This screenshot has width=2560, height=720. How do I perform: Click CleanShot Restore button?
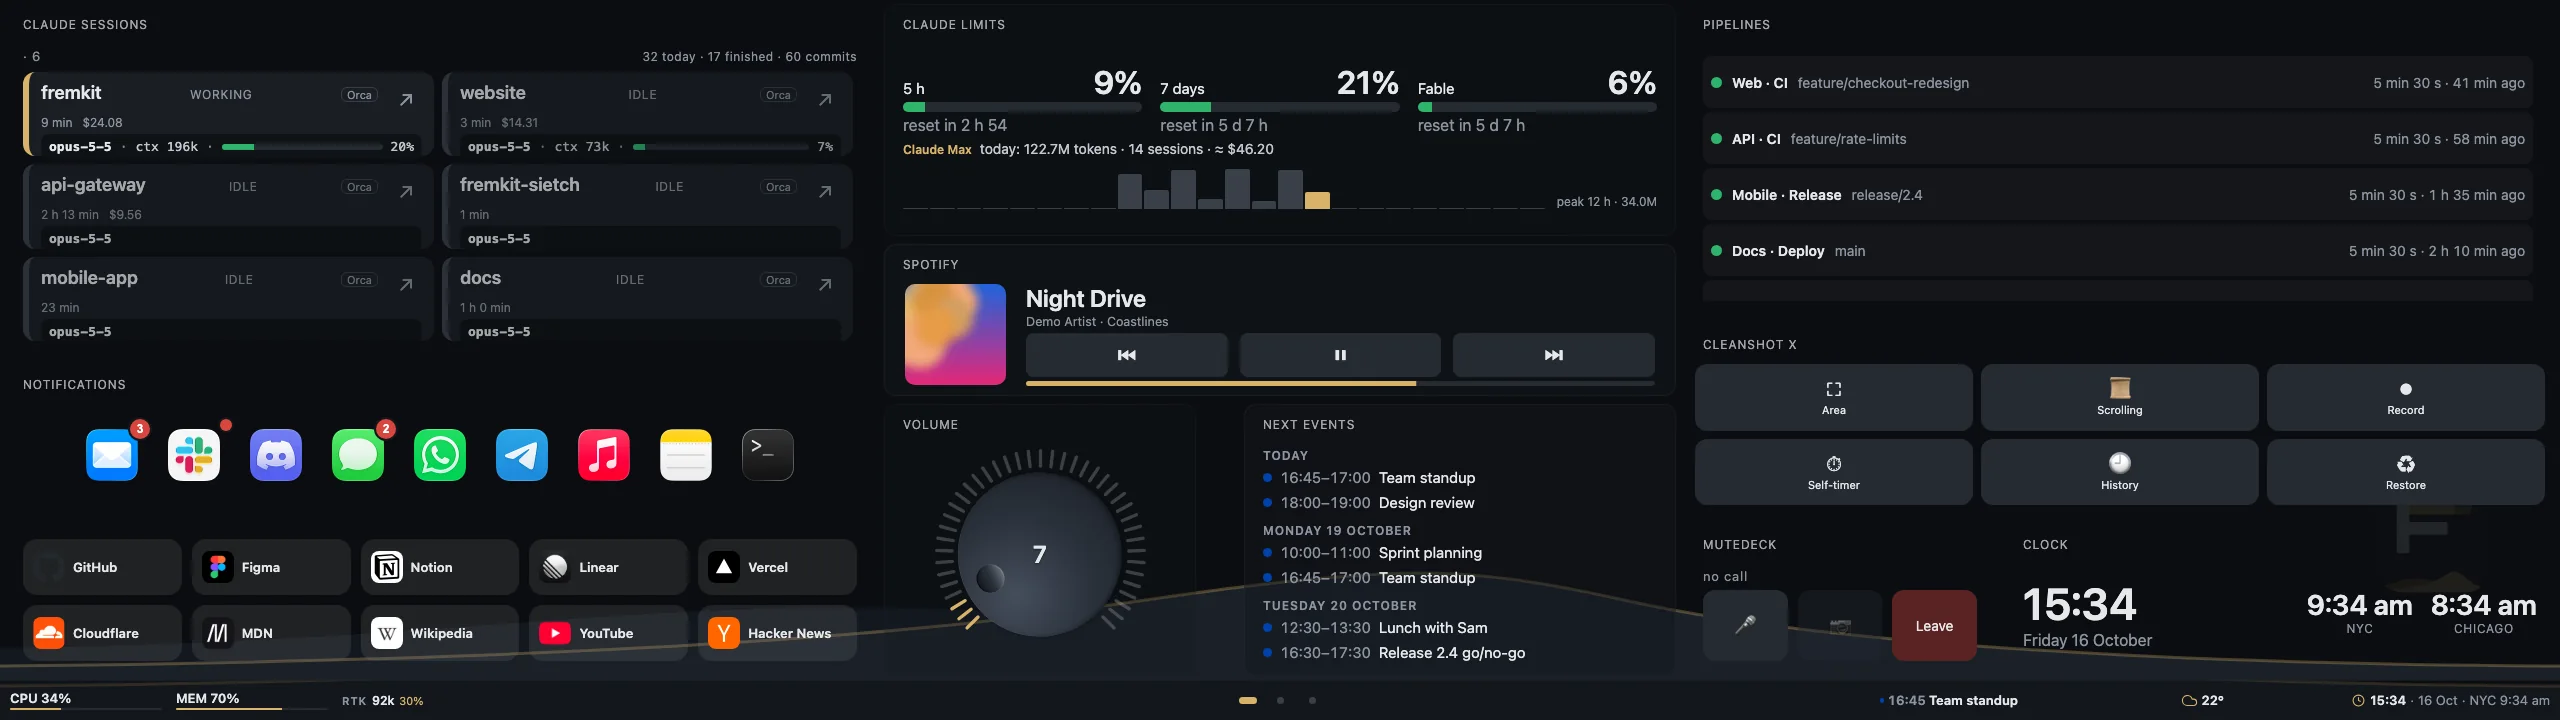tap(2405, 472)
